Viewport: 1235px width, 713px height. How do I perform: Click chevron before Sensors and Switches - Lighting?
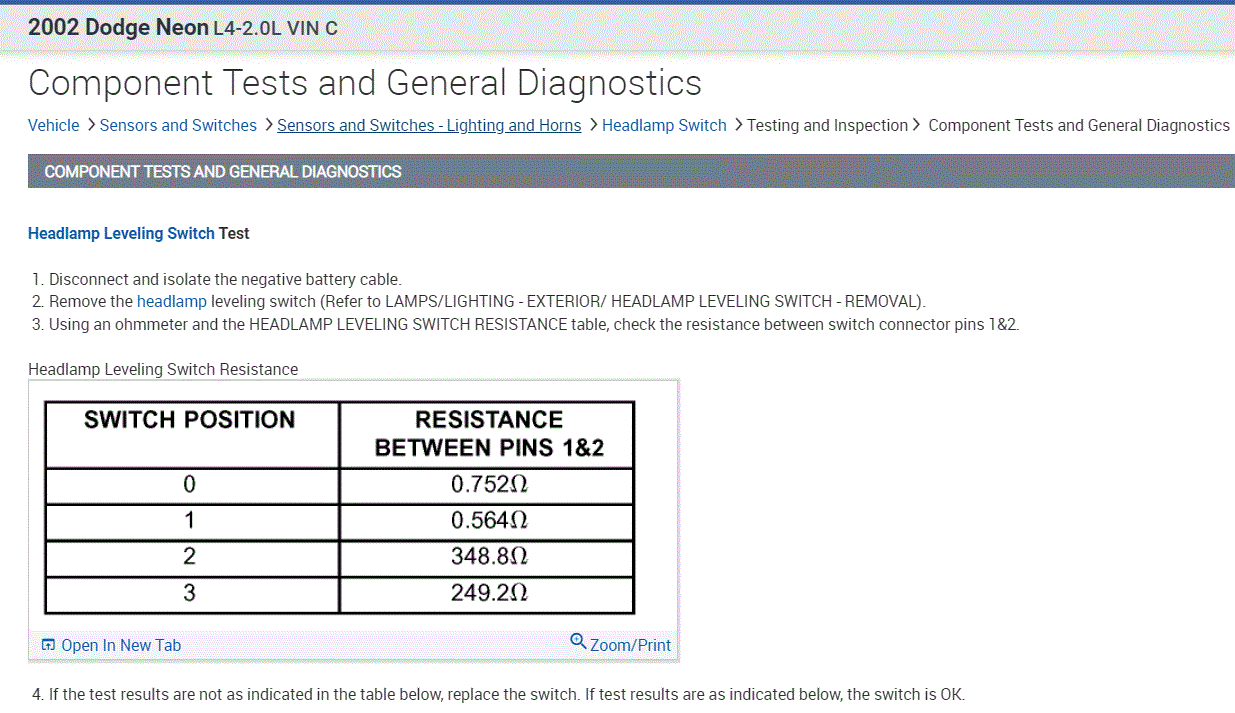267,125
